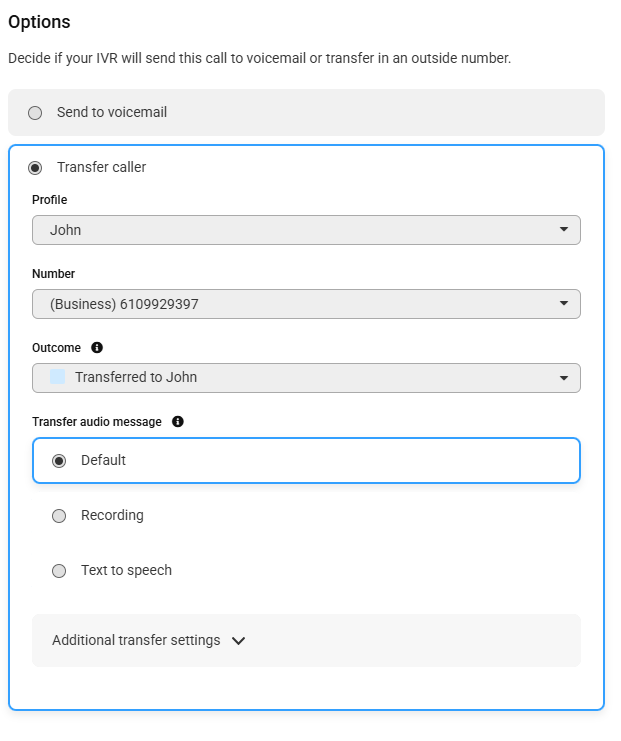
Task: Click the Additional transfer settings chevron
Action: (x=239, y=641)
